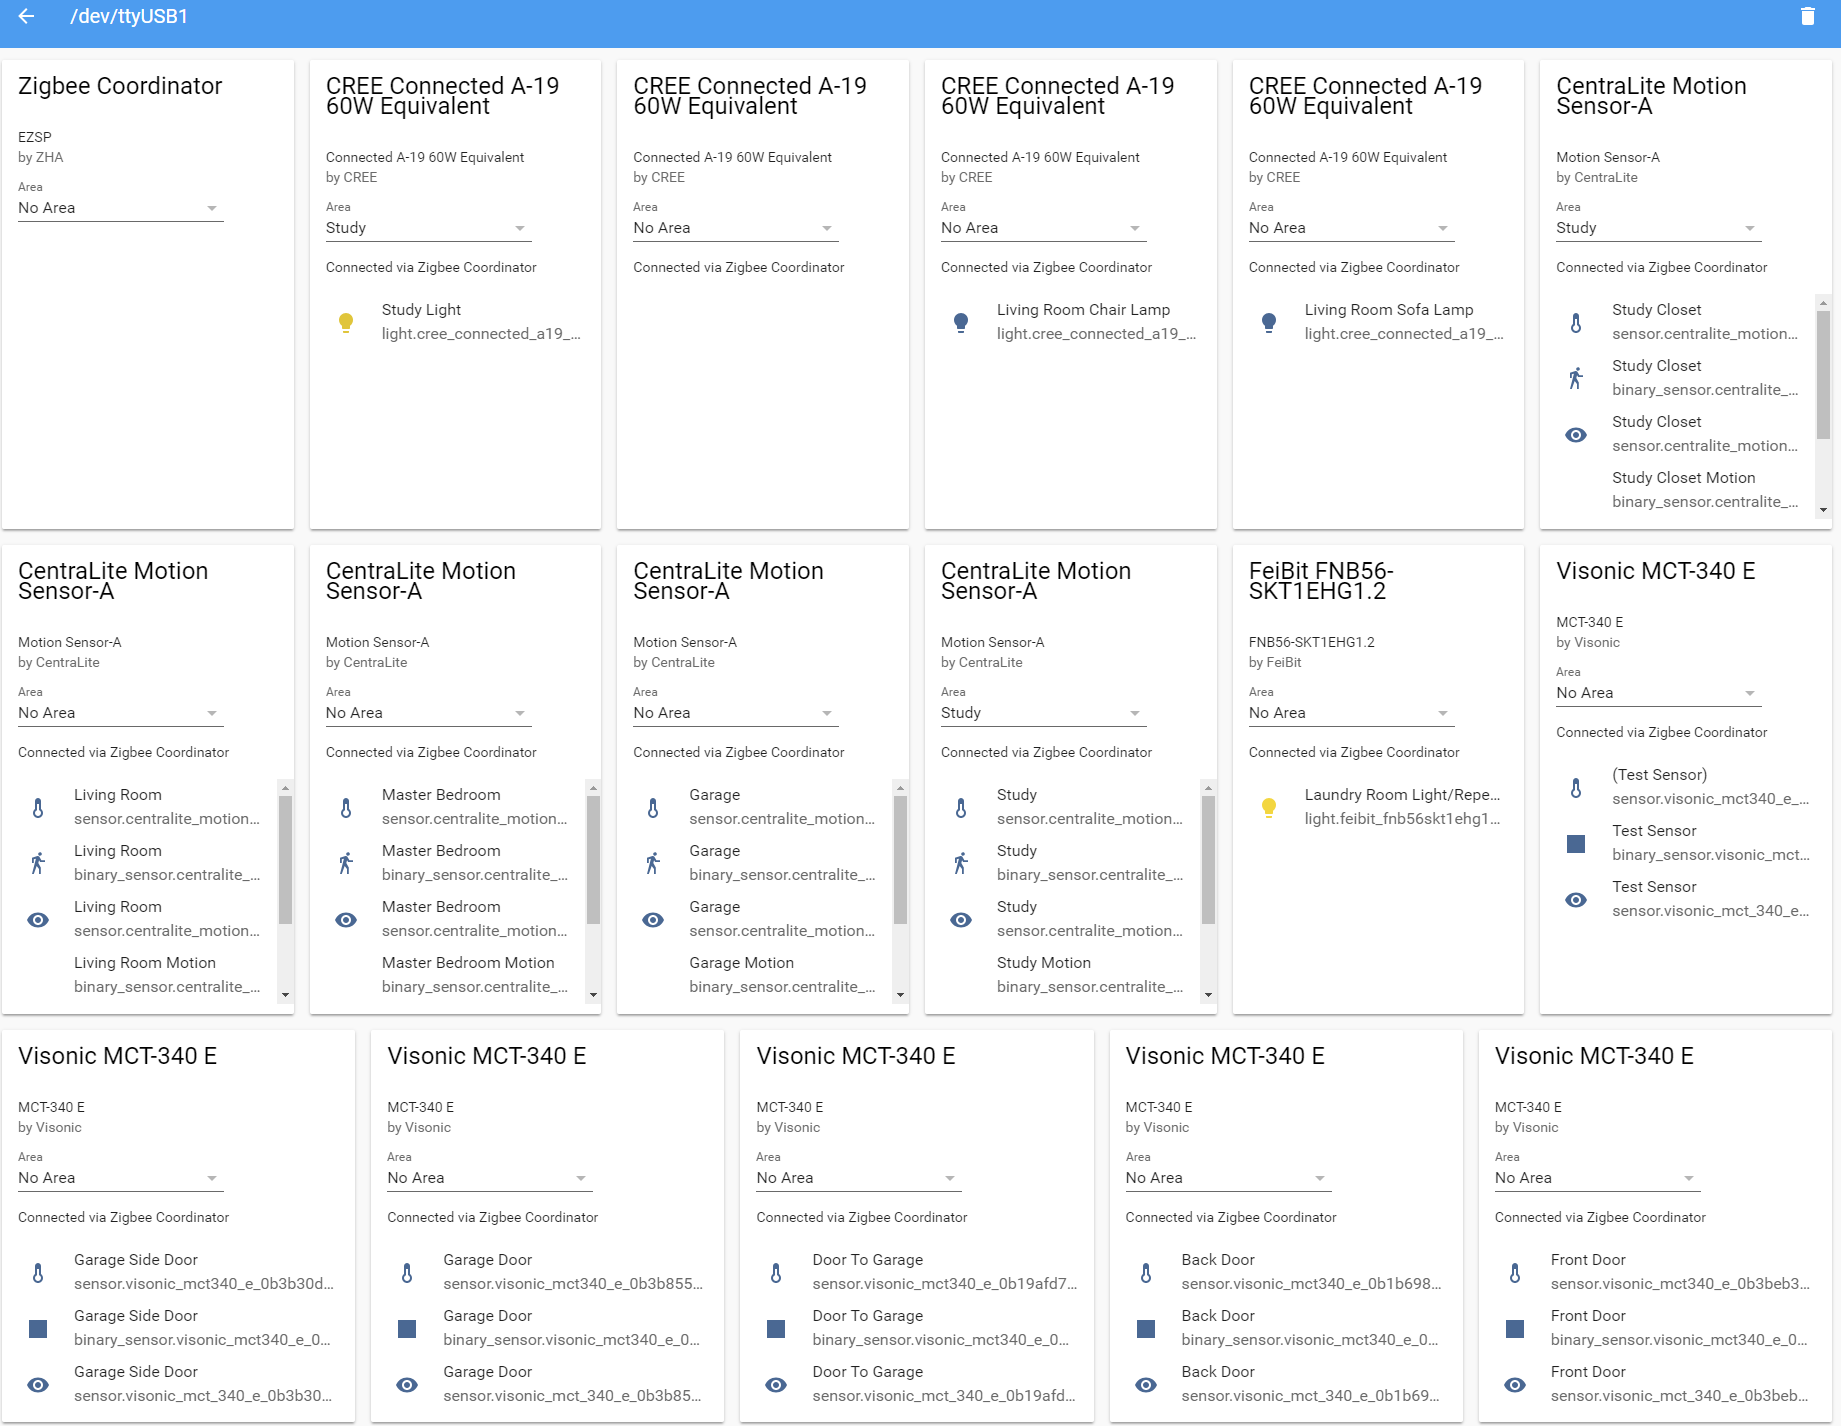The image size is (1841, 1426).
Task: Click Study Closet thermometer icon
Action: (x=1576, y=322)
